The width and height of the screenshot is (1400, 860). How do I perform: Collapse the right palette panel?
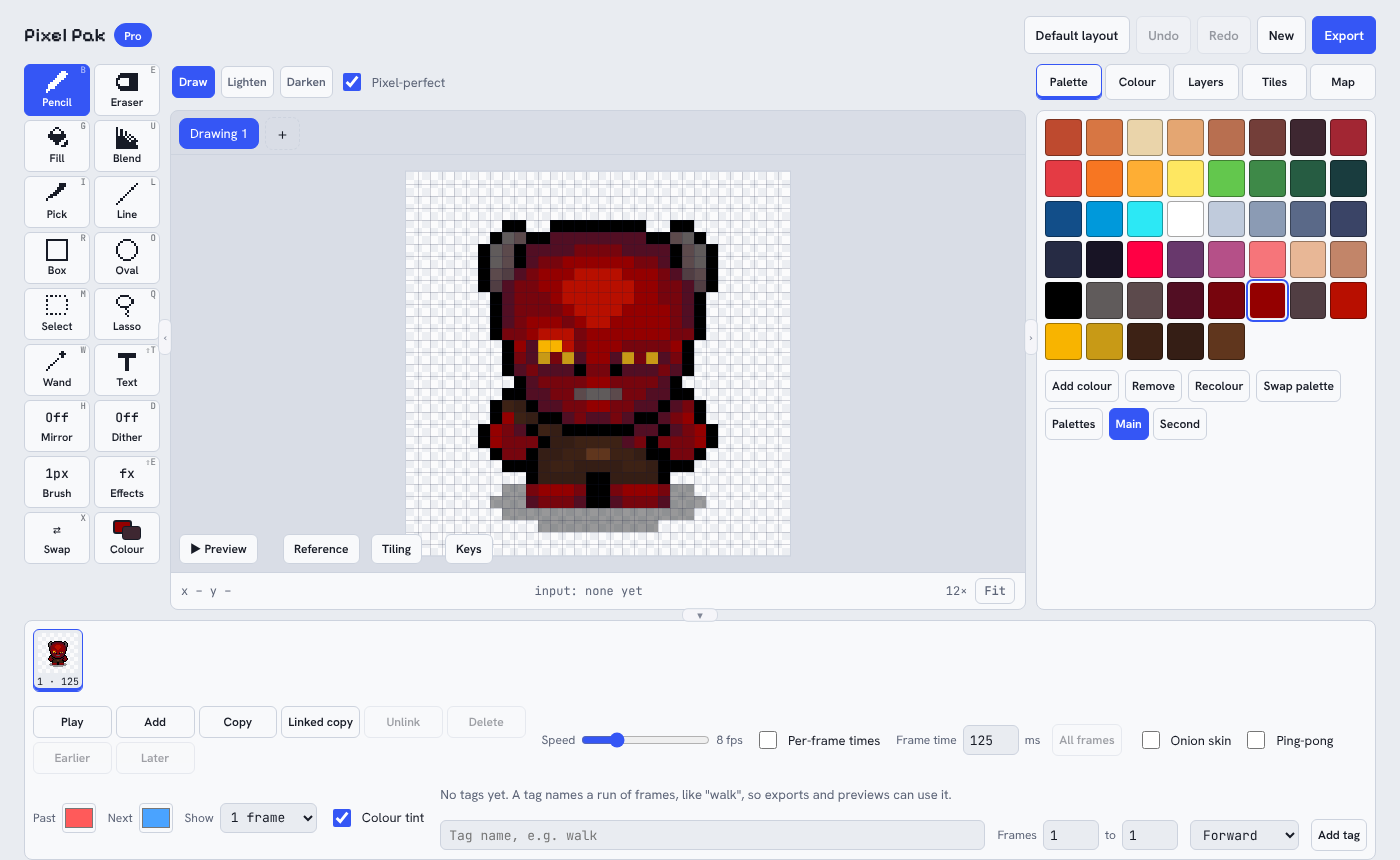1031,338
